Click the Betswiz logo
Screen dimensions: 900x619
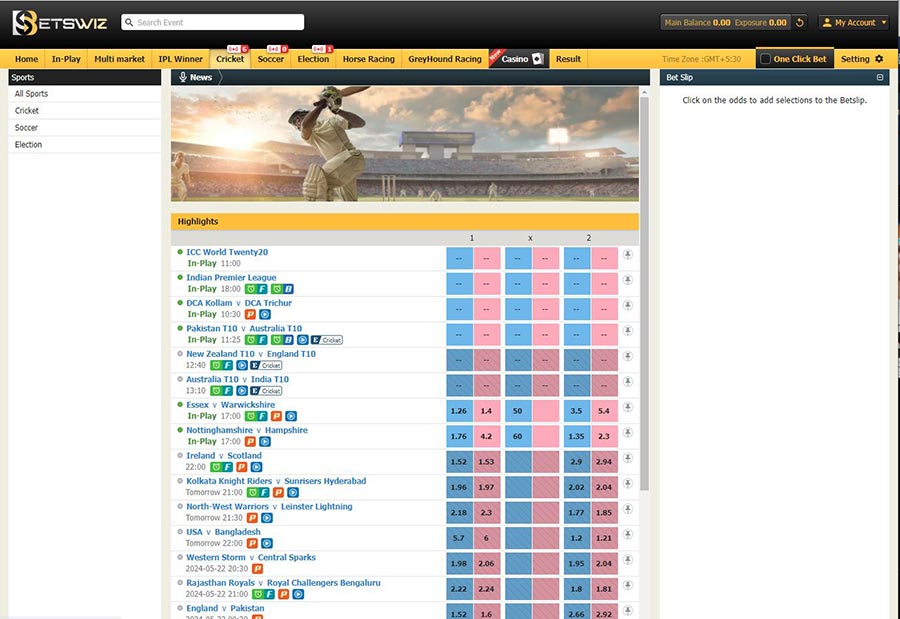59,22
